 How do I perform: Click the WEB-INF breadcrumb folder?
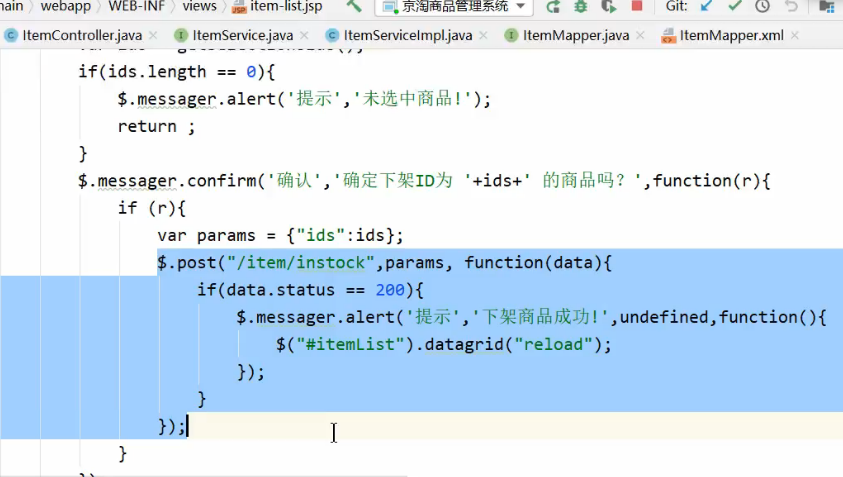point(137,6)
